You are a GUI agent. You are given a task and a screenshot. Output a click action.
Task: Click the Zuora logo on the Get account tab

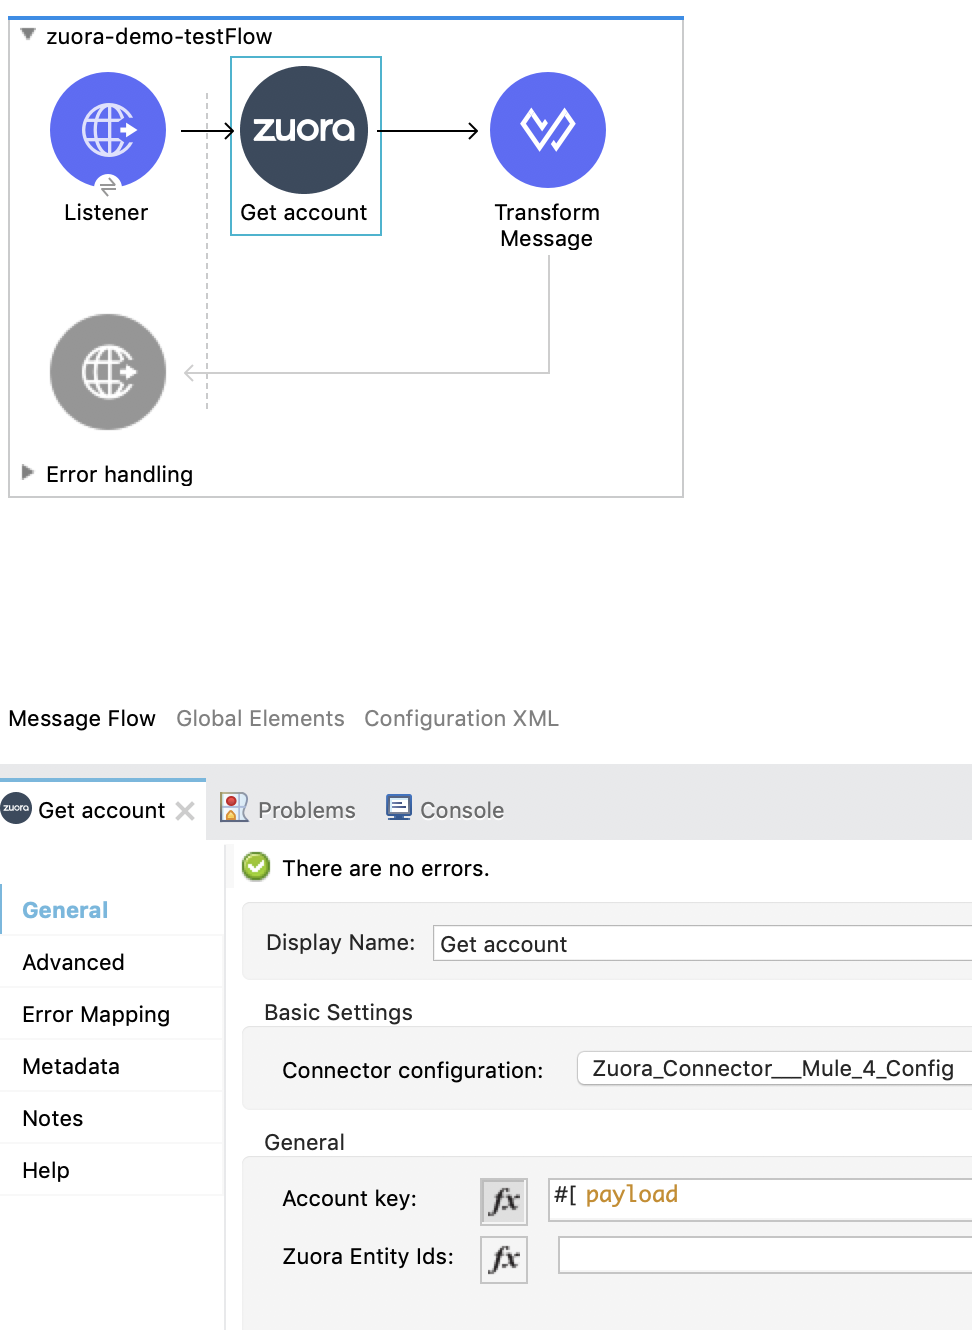[x=16, y=809]
